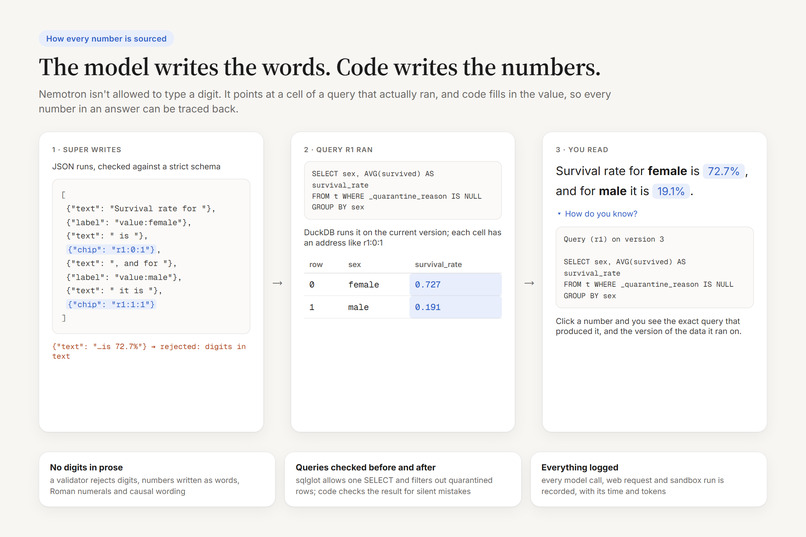Click the 'Everything logged' card title
This screenshot has height=537, width=806.
(579, 468)
